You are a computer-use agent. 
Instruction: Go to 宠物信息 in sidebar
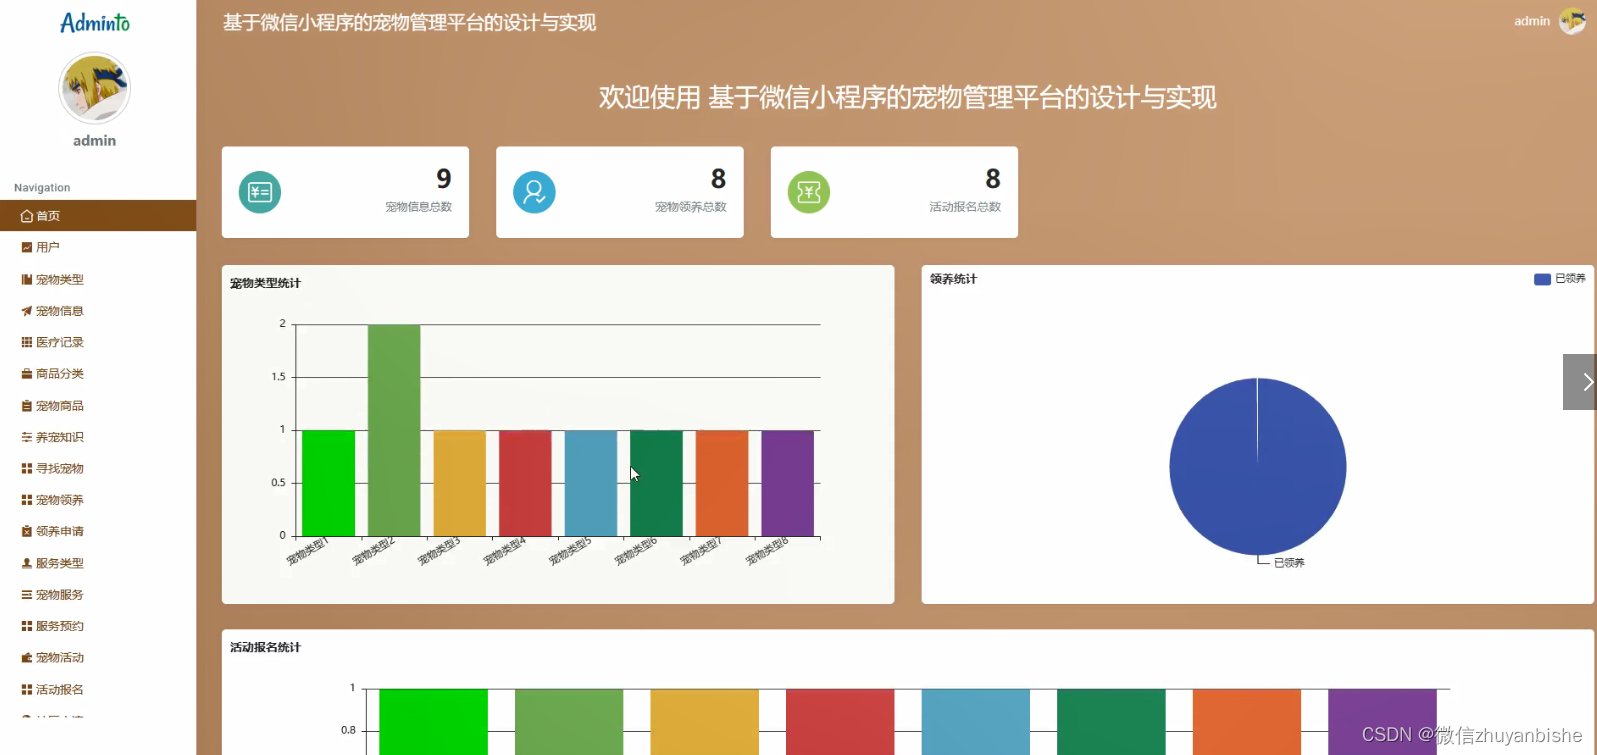coord(98,311)
